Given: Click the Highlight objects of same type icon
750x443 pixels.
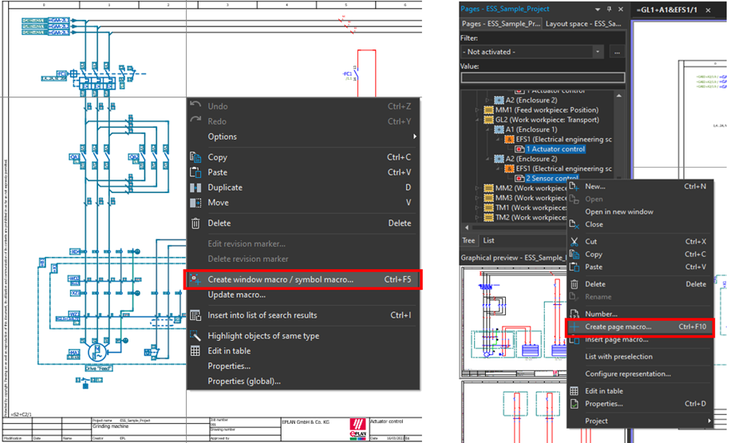Looking at the screenshot, I should pos(195,336).
